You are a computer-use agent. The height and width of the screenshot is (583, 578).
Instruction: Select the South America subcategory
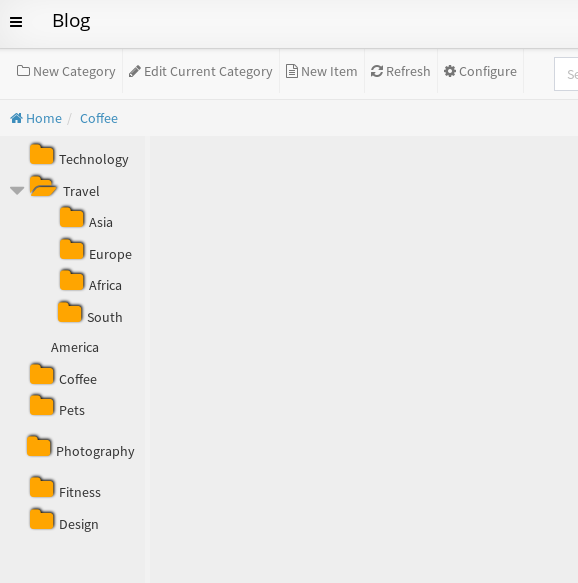tap(87, 332)
